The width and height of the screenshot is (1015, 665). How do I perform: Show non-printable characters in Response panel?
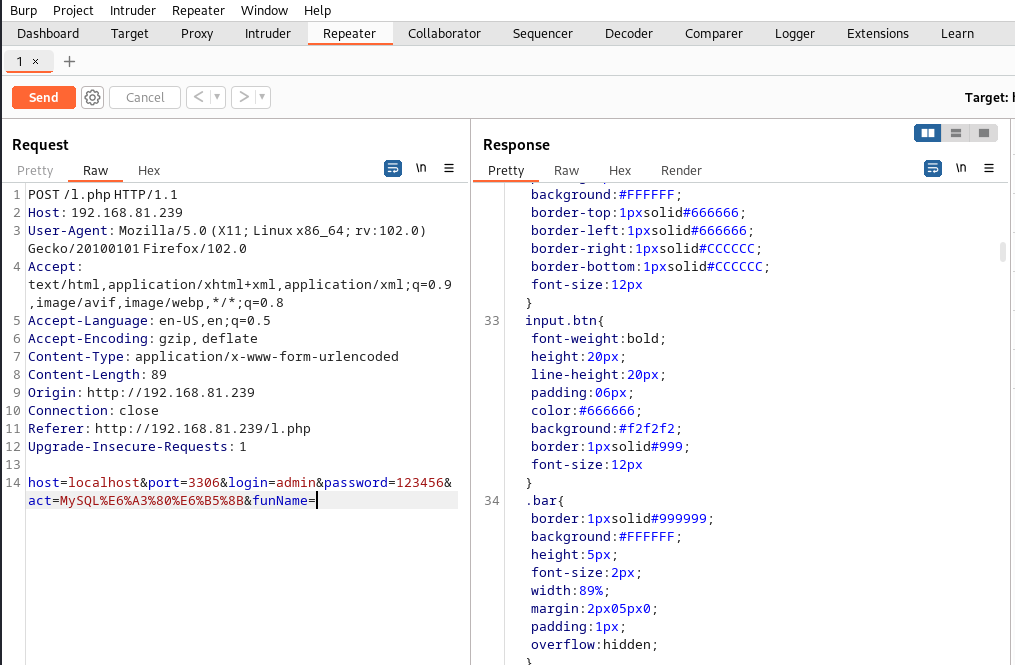pos(960,169)
